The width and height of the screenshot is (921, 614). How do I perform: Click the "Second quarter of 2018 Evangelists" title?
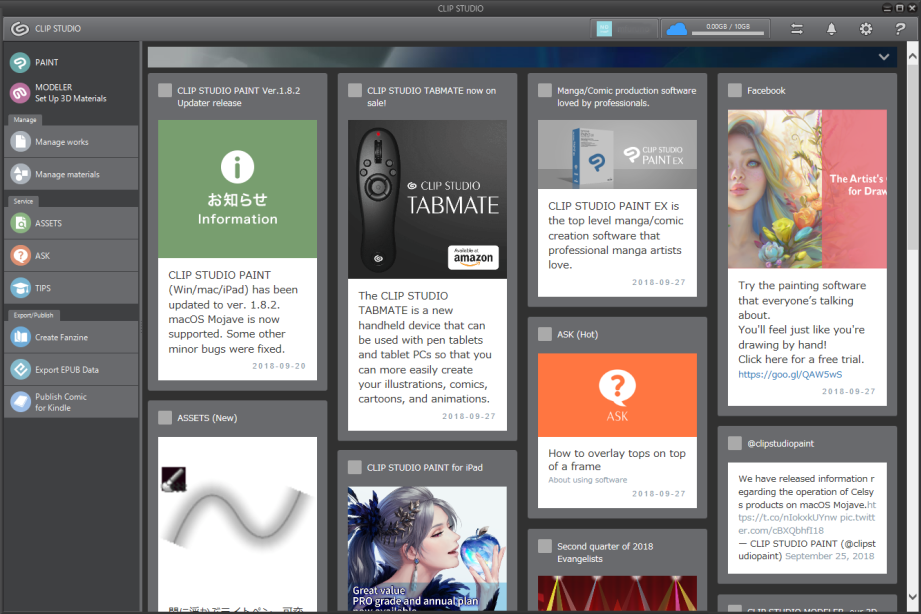pyautogui.click(x=605, y=552)
